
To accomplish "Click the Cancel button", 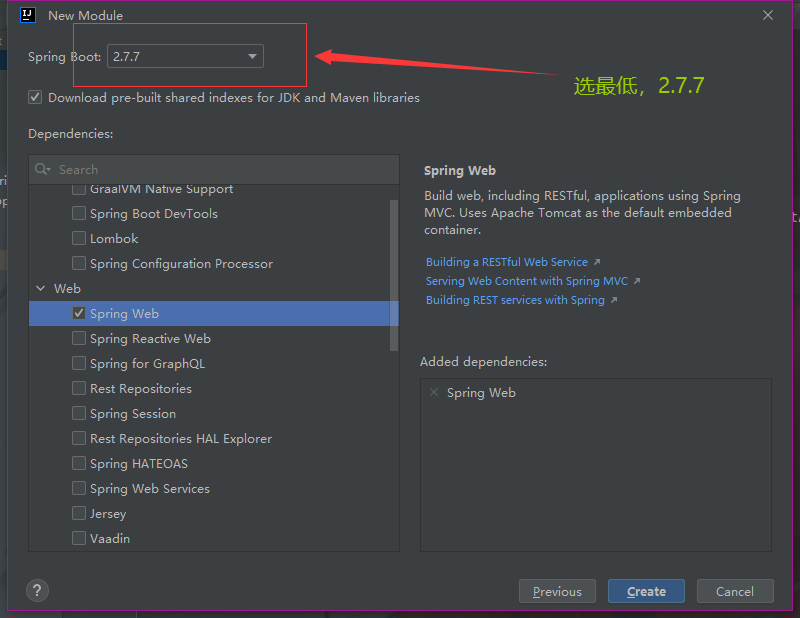I will (x=735, y=591).
